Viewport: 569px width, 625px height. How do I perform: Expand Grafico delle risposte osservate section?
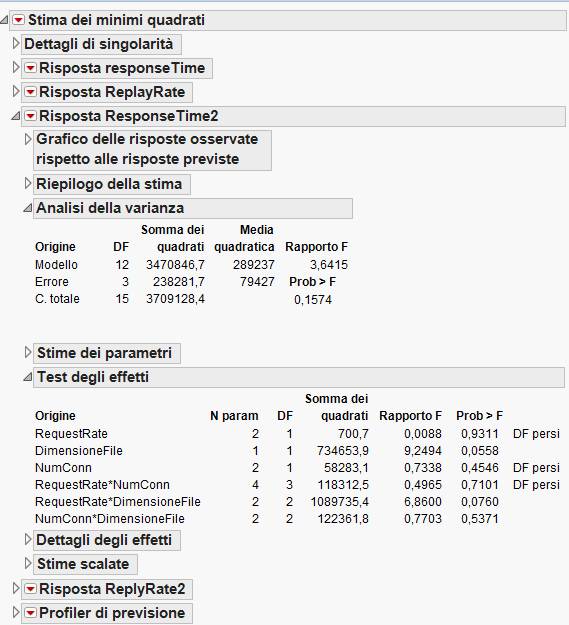pyautogui.click(x=28, y=139)
